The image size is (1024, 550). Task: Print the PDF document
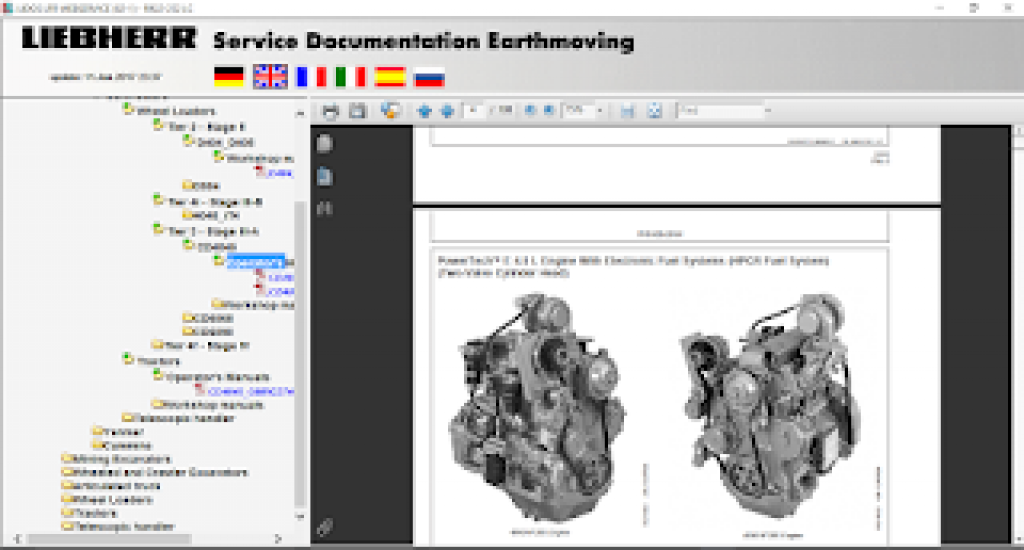330,111
